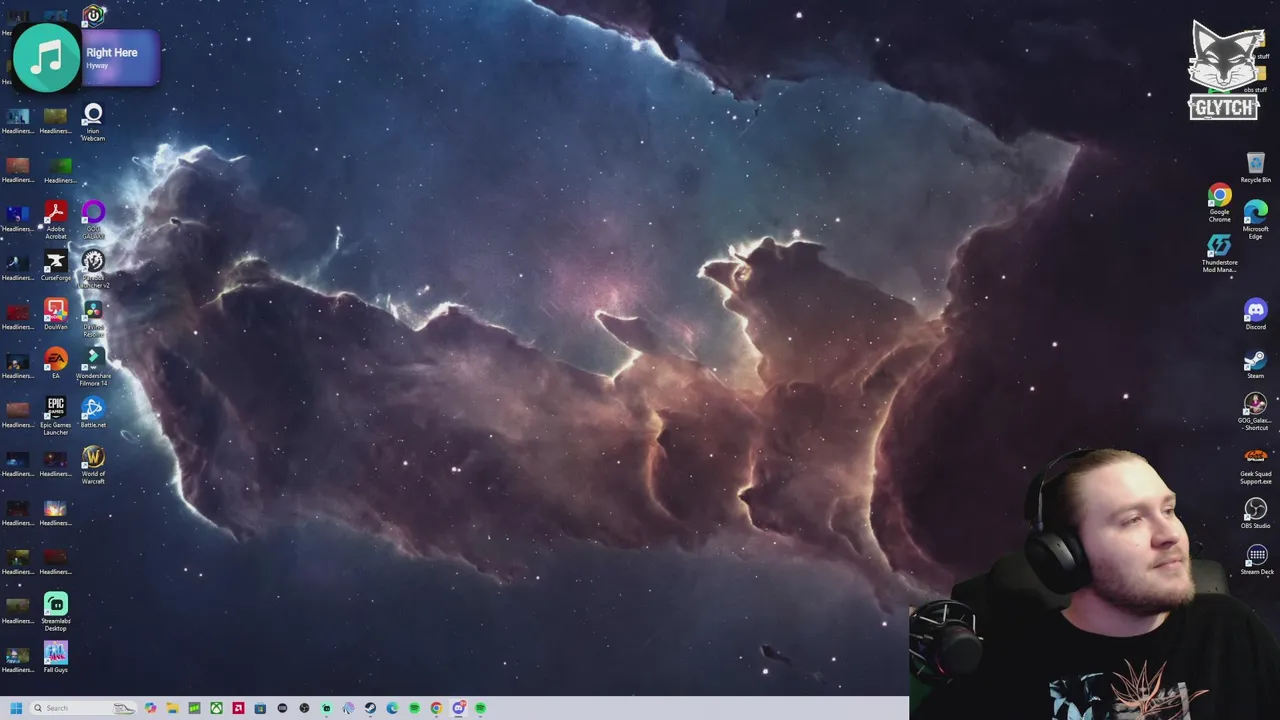Viewport: 1280px width, 720px height.
Task: Open Xbox app on taskbar
Action: 216,708
